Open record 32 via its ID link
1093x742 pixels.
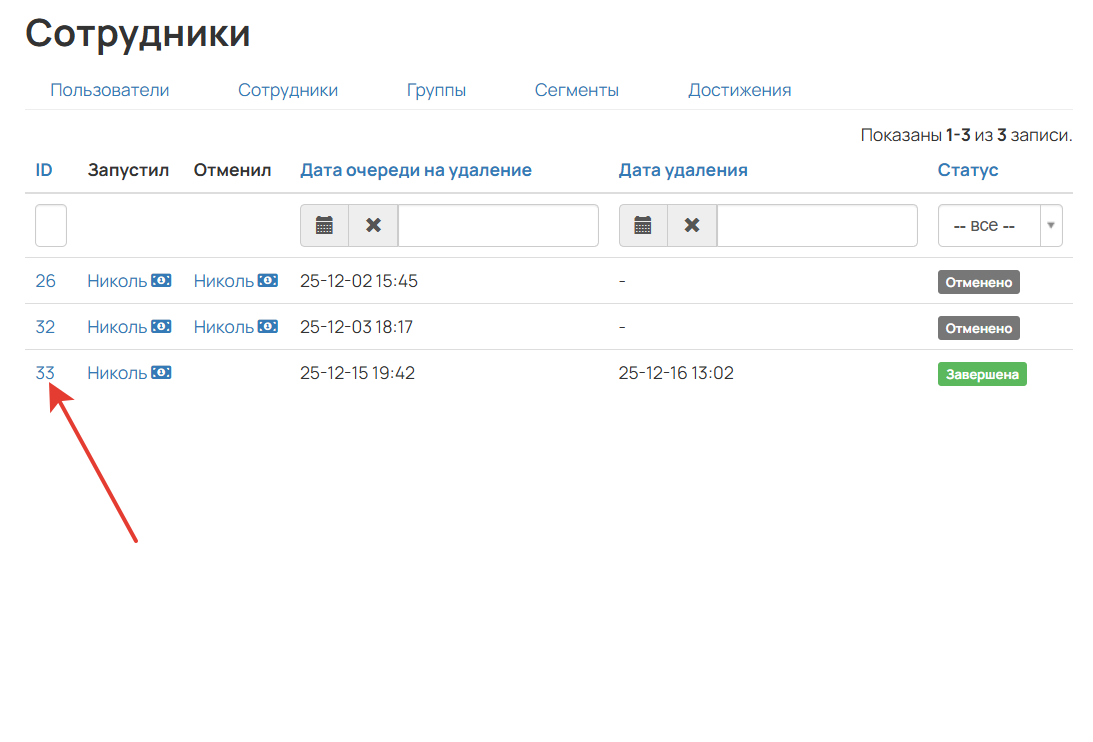[46, 326]
